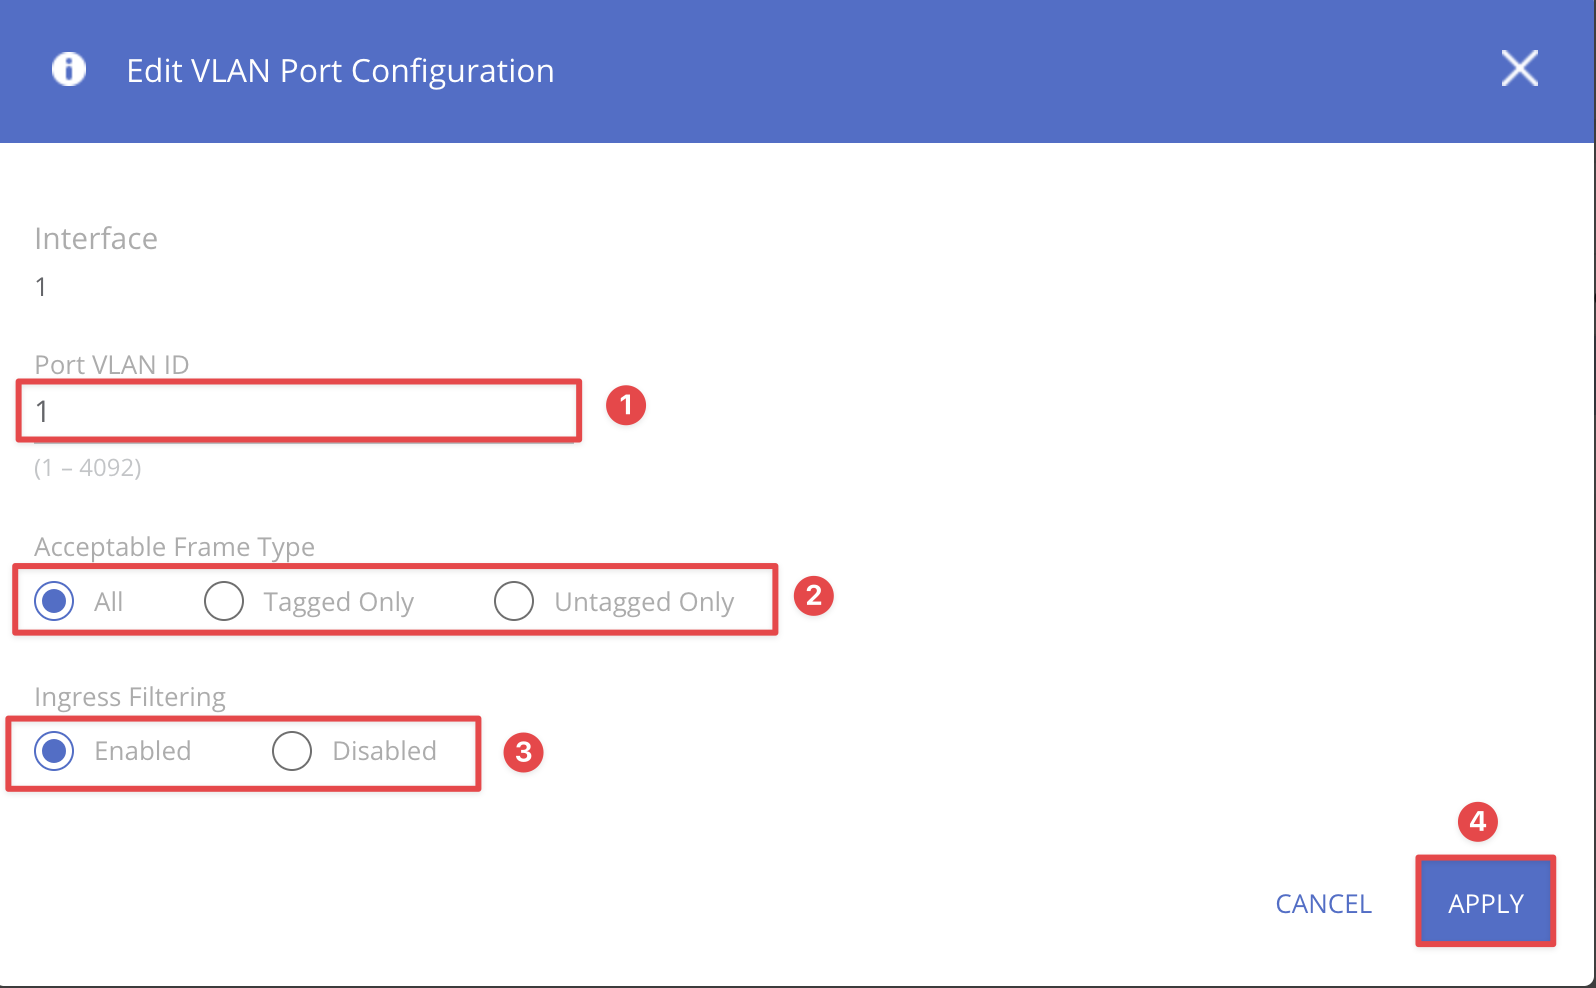Screen dimensions: 1596x988
Task: Click the Port VLAN ID input field
Action: [298, 411]
